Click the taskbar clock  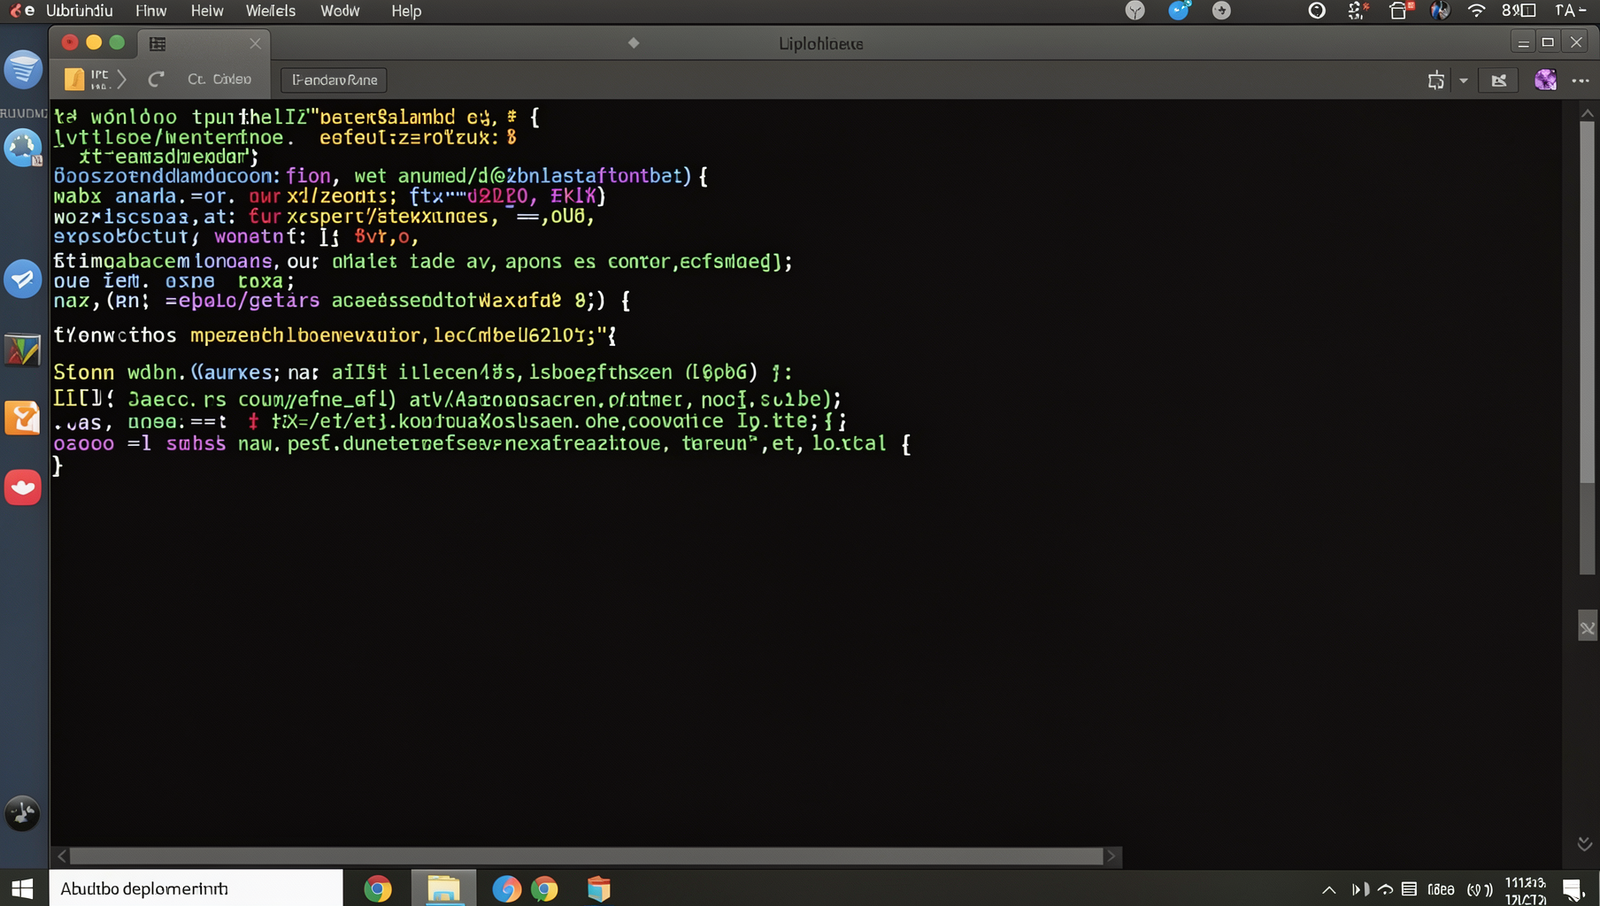tap(1526, 890)
